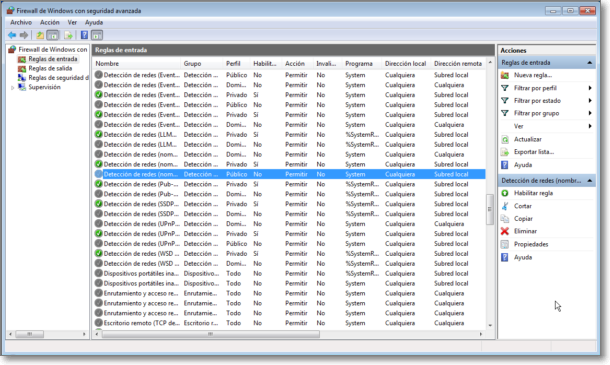Click the Help toolbar icon
610x365 pixels.
coord(84,35)
